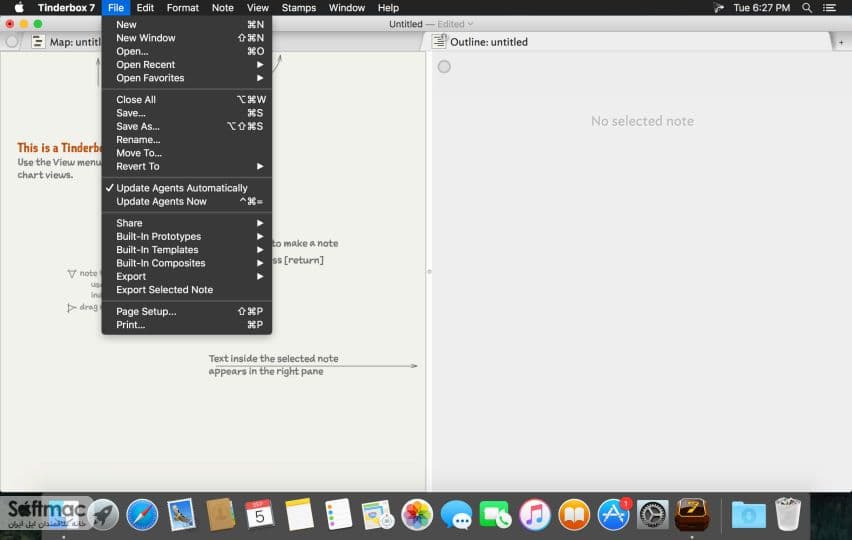852x540 pixels.
Task: Open Notification Center icon in menu bar
Action: (x=829, y=8)
